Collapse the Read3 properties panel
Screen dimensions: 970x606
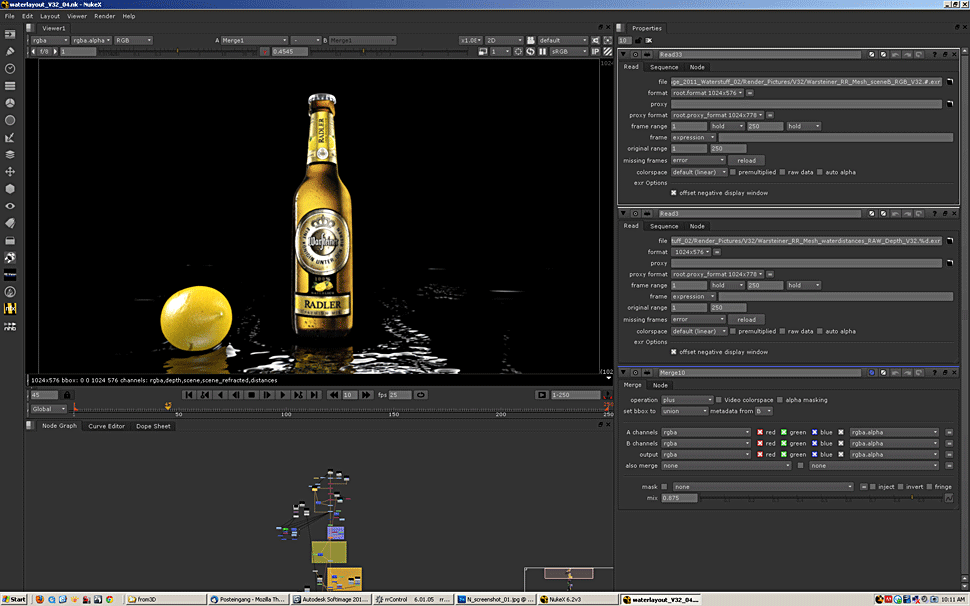(x=624, y=213)
